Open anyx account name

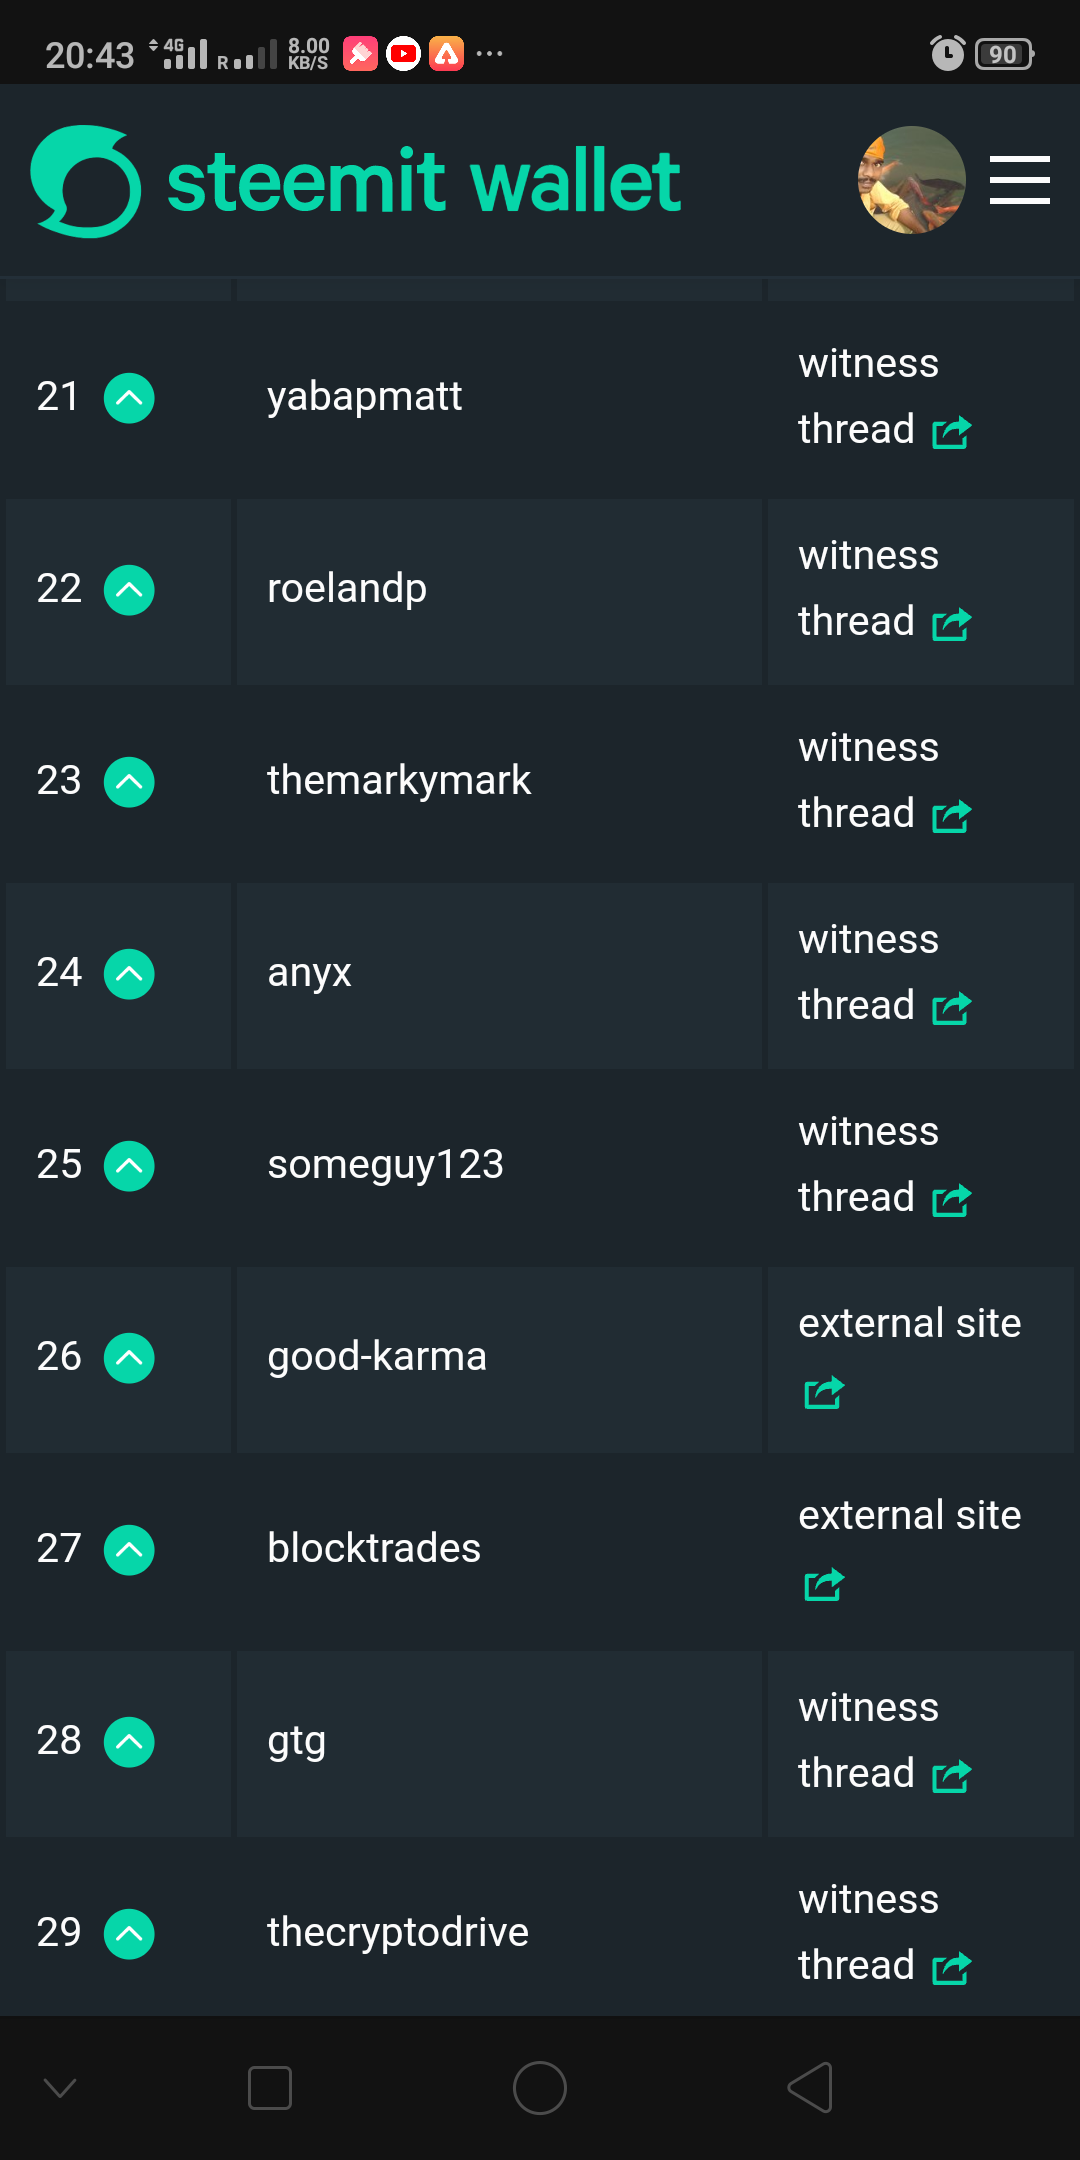click(309, 973)
